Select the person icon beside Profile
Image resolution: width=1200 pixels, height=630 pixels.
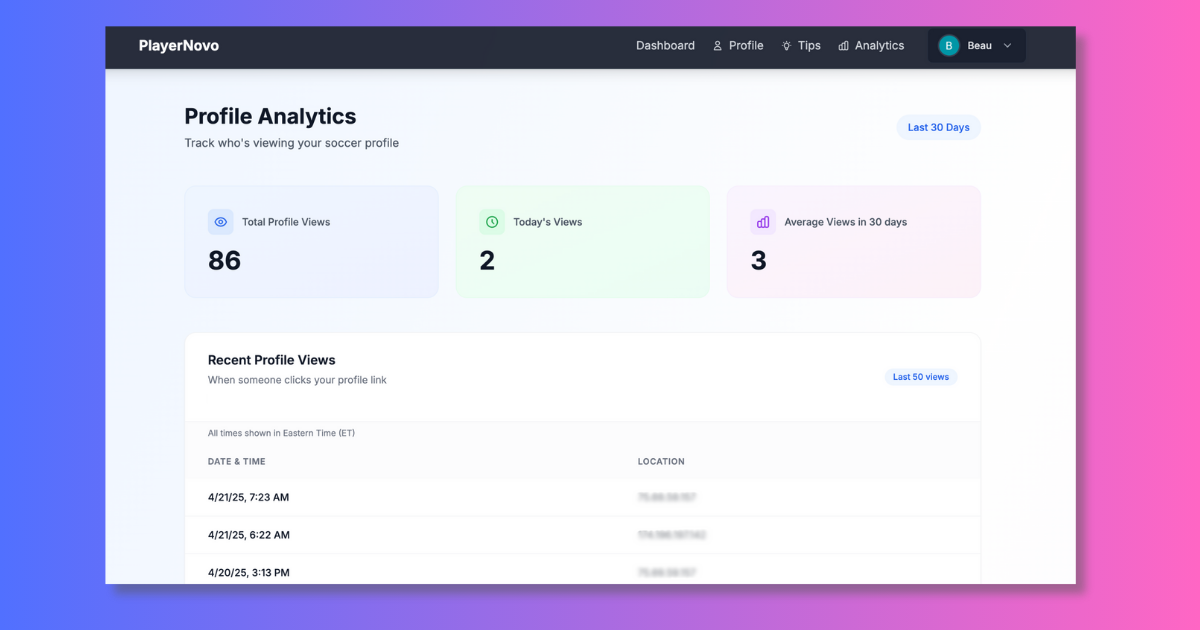click(x=717, y=45)
